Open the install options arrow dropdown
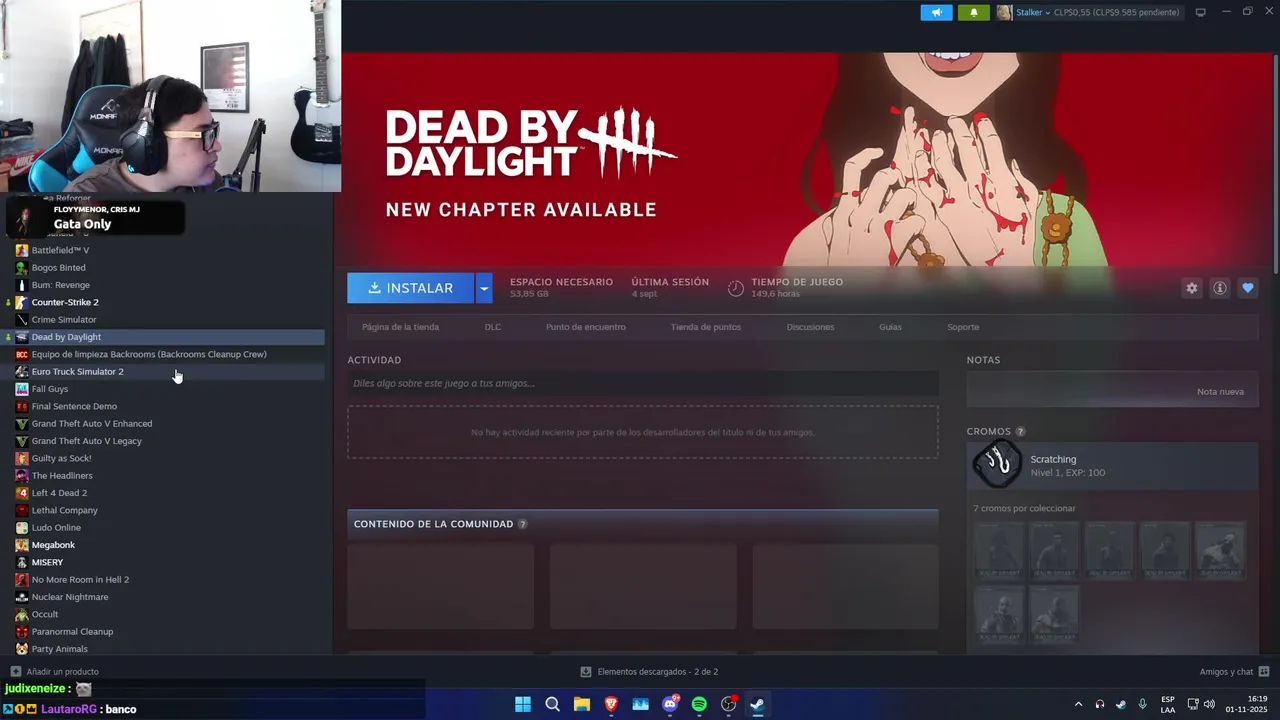The height and width of the screenshot is (720, 1280). 484,288
